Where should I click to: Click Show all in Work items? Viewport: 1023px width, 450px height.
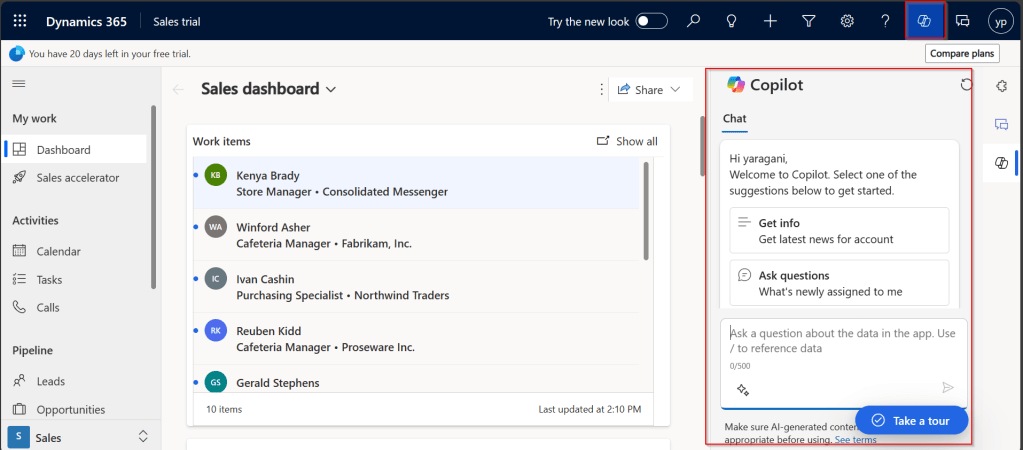pyautogui.click(x=627, y=141)
